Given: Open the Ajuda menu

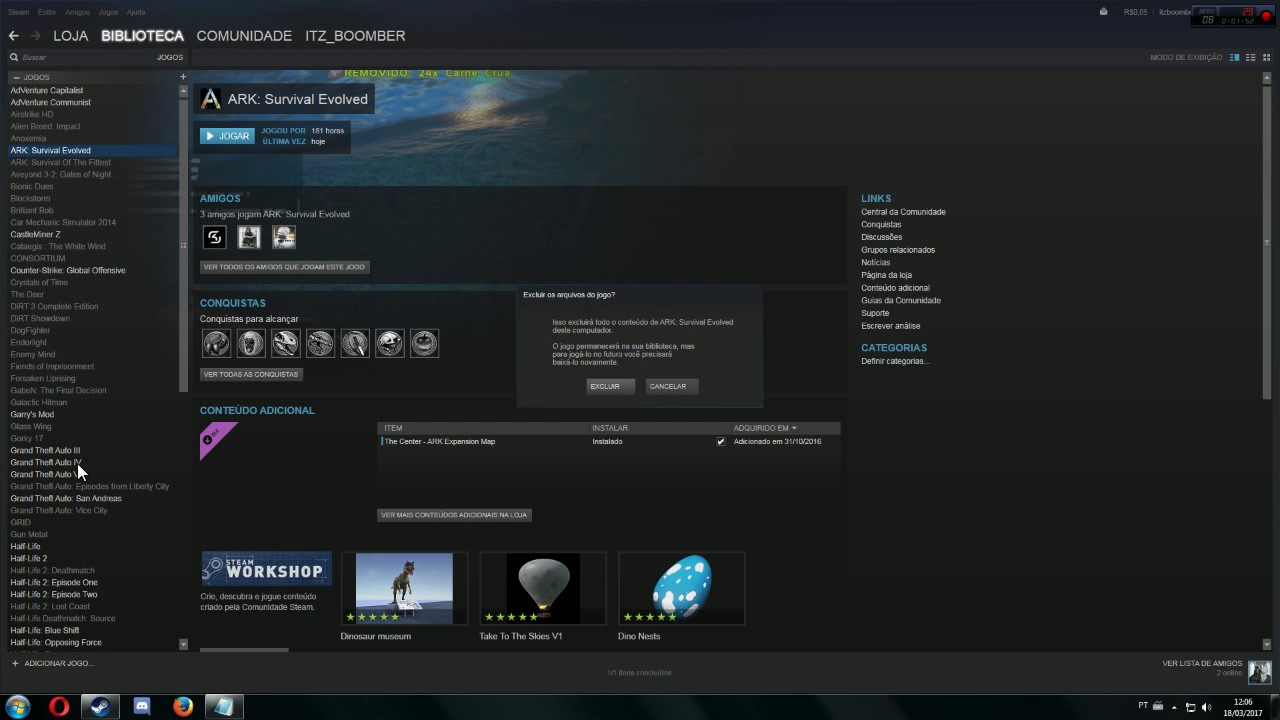Looking at the screenshot, I should (x=136, y=12).
